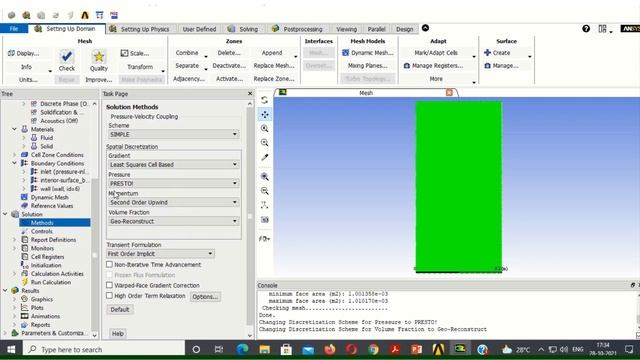640x360 pixels.
Task: Collapse the Materials tree node
Action: 14,129
